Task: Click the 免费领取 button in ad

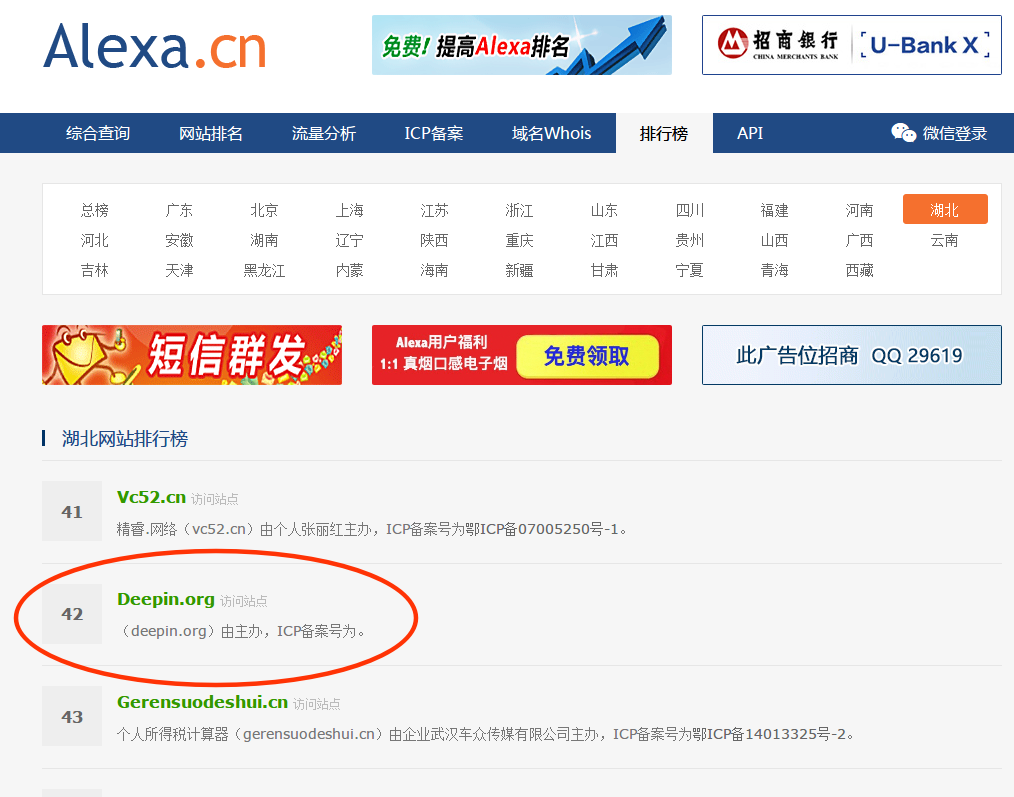Action: coord(587,356)
